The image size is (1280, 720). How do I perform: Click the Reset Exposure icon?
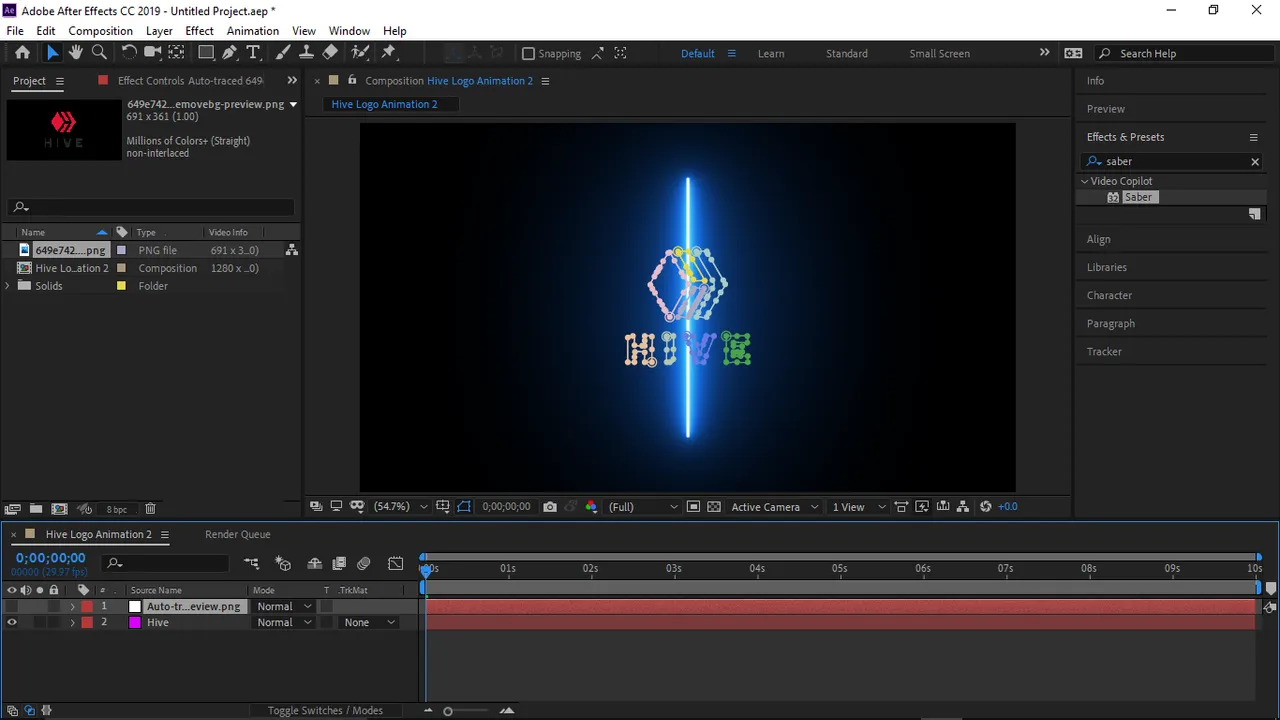pyautogui.click(x=986, y=507)
